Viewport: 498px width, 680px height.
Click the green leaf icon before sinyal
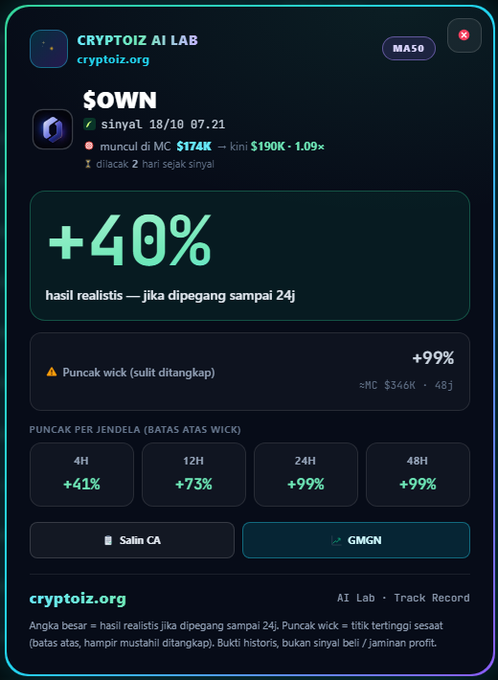tap(89, 124)
